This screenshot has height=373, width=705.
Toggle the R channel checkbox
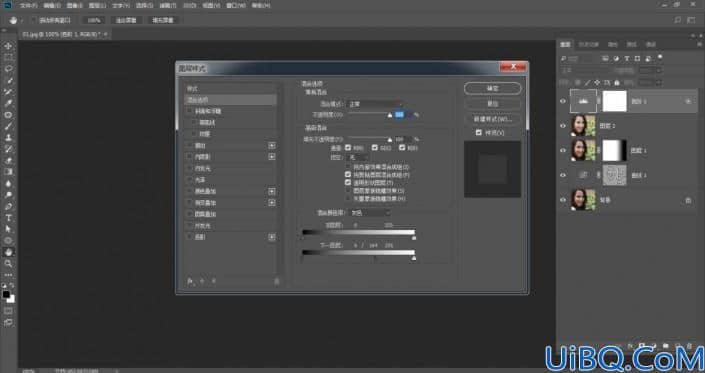348,147
